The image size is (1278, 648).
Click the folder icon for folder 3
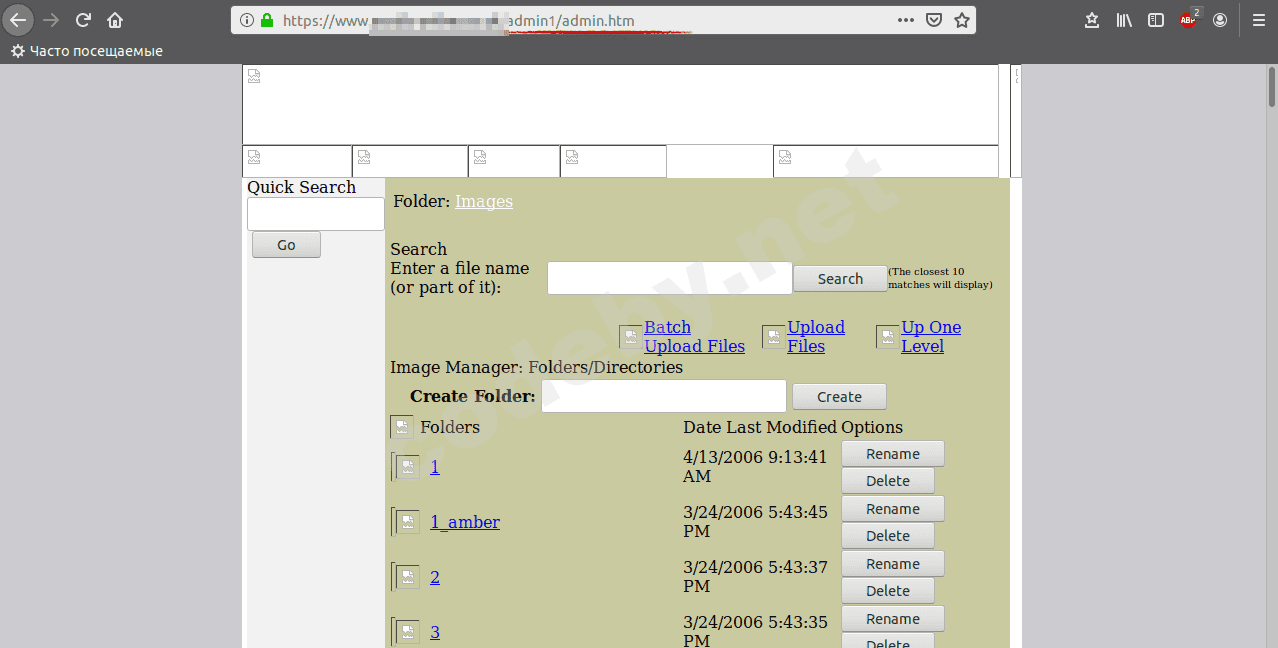[x=408, y=632]
